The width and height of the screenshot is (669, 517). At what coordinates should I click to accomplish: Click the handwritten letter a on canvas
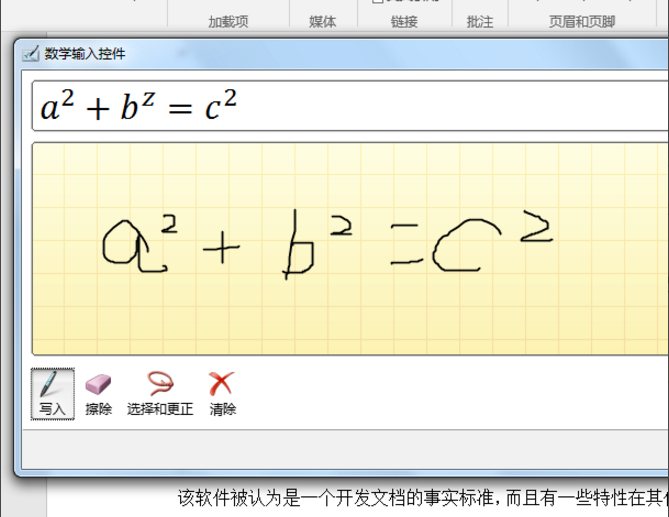click(x=134, y=246)
